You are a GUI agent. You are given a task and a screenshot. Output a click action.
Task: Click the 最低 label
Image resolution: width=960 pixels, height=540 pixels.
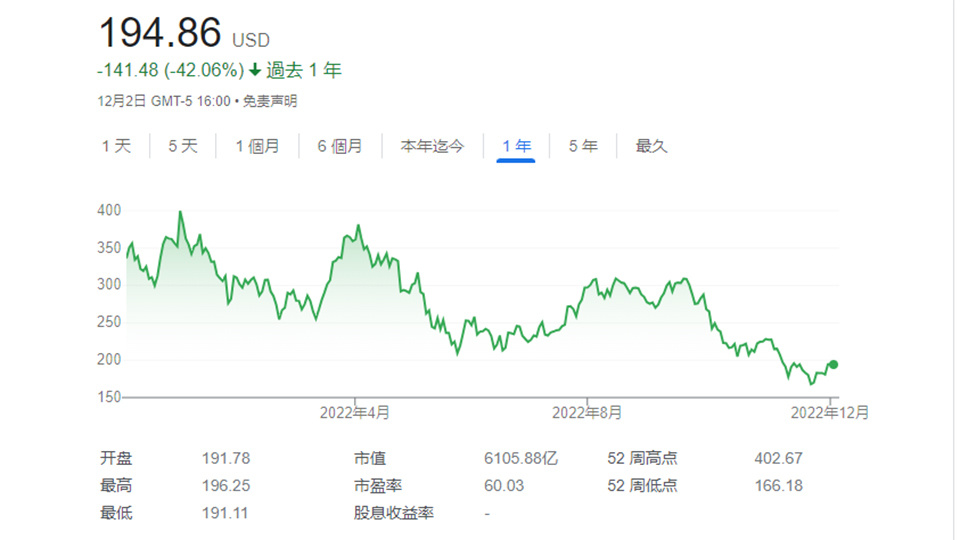coord(116,512)
